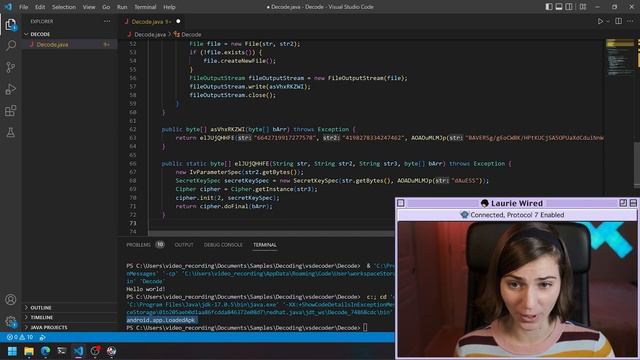Image resolution: width=640 pixels, height=360 pixels.
Task: Open the Go menu
Action: 106,7
